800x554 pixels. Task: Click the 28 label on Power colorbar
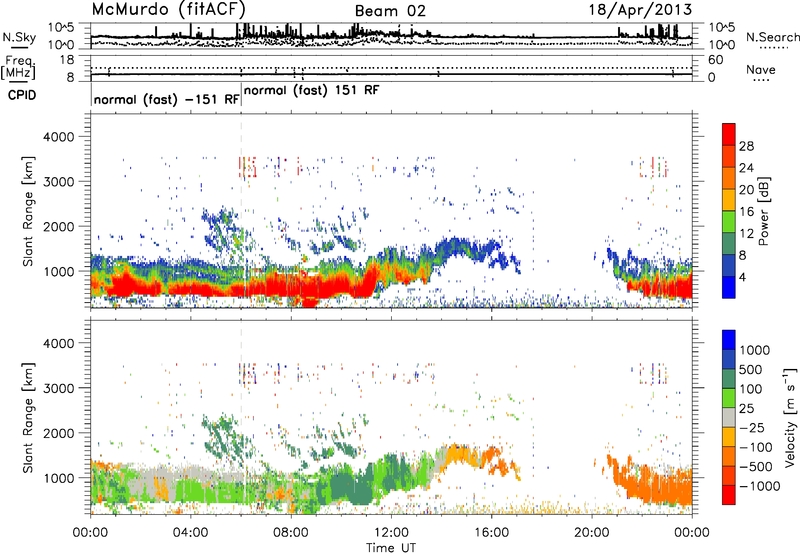746,146
